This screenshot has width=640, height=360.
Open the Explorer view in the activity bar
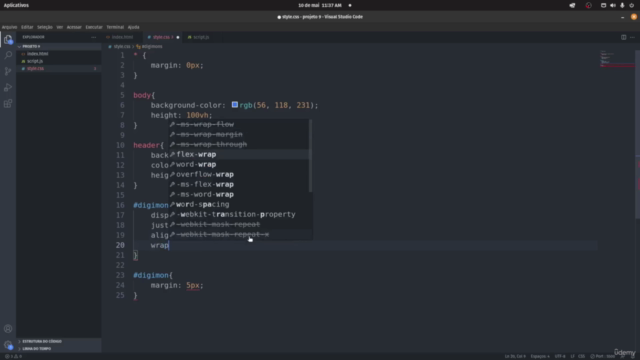pyautogui.click(x=8, y=39)
